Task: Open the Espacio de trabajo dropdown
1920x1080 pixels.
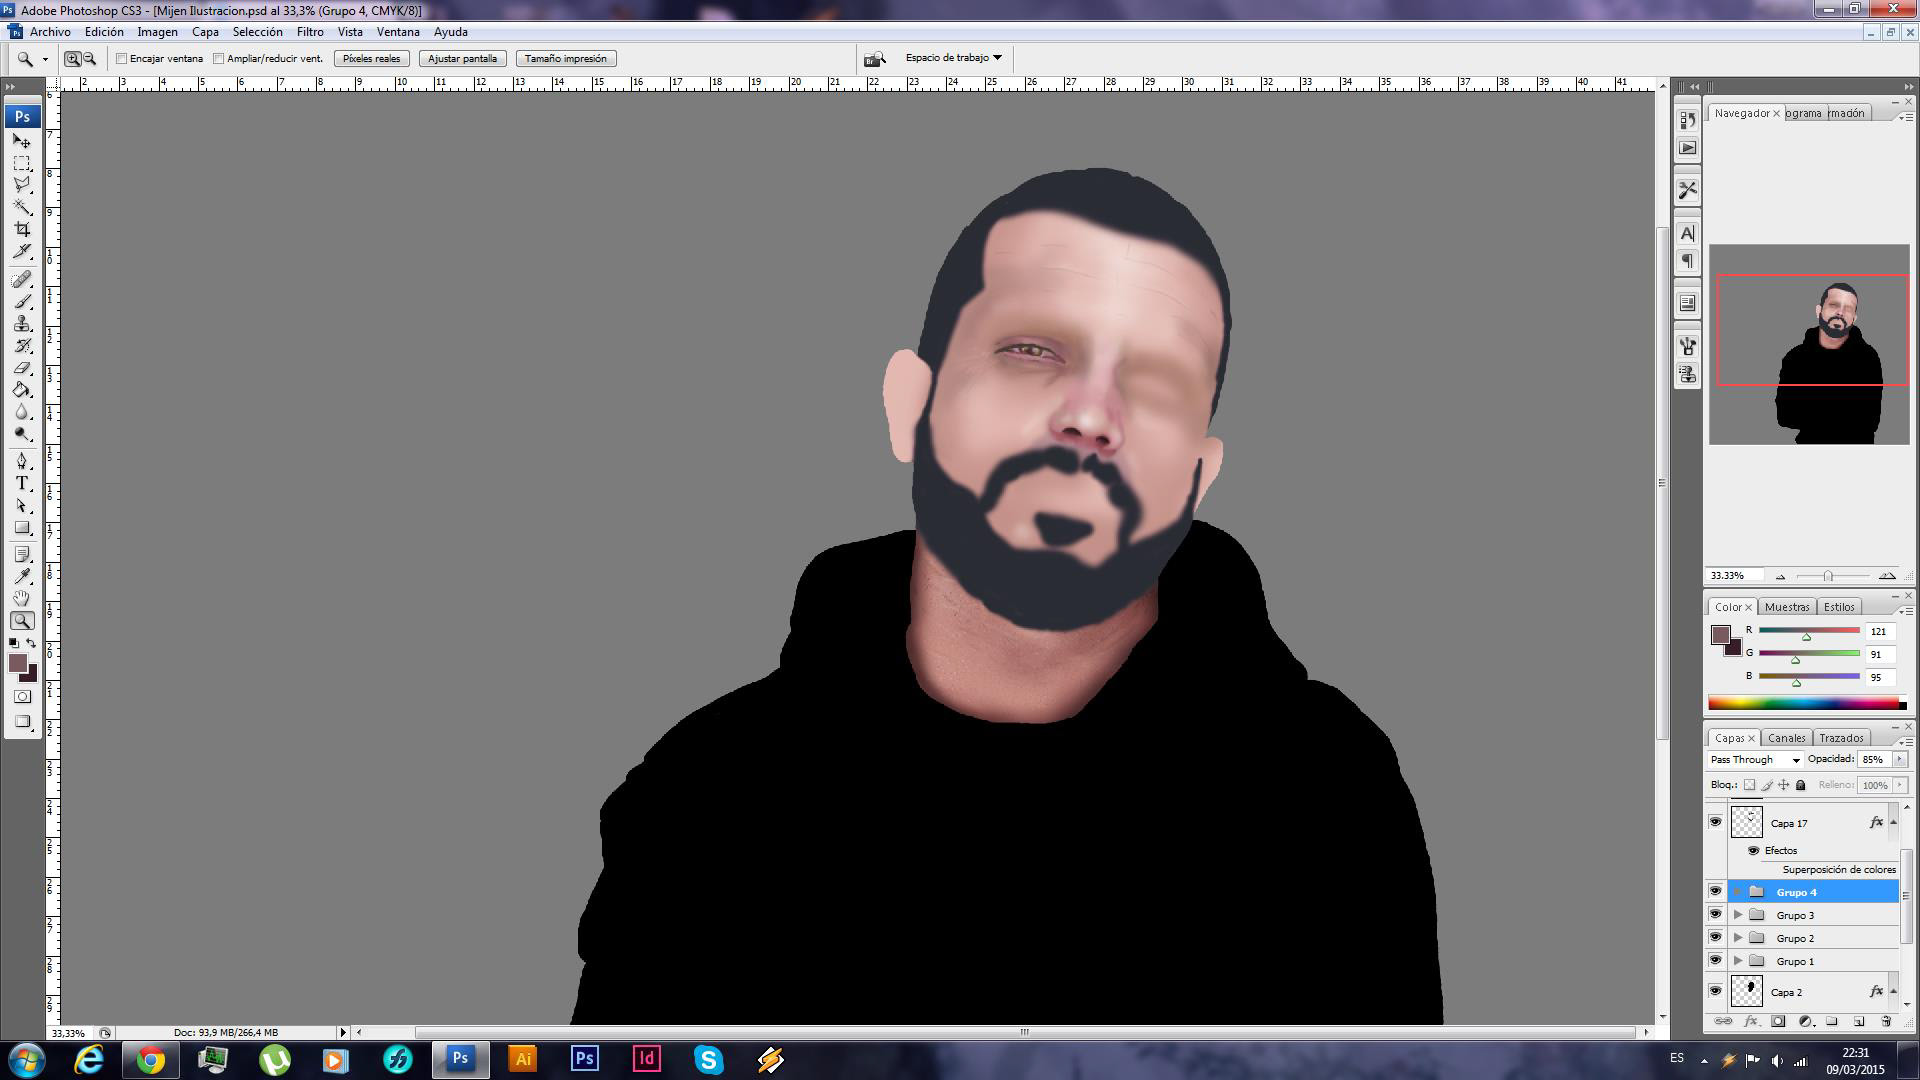Action: [x=953, y=58]
